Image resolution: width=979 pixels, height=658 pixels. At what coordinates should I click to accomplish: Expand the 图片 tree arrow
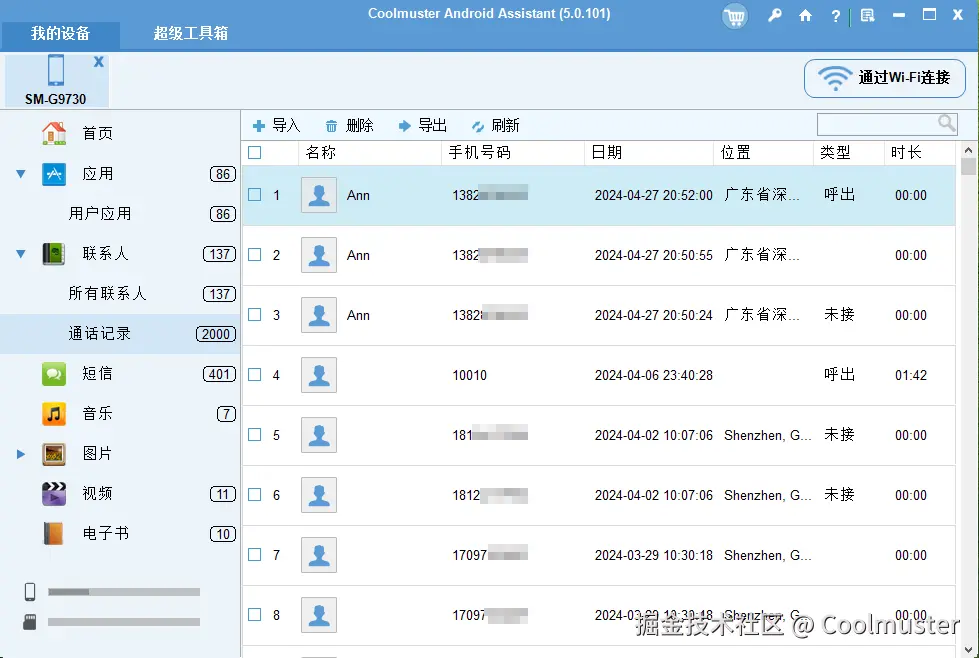click(x=21, y=454)
